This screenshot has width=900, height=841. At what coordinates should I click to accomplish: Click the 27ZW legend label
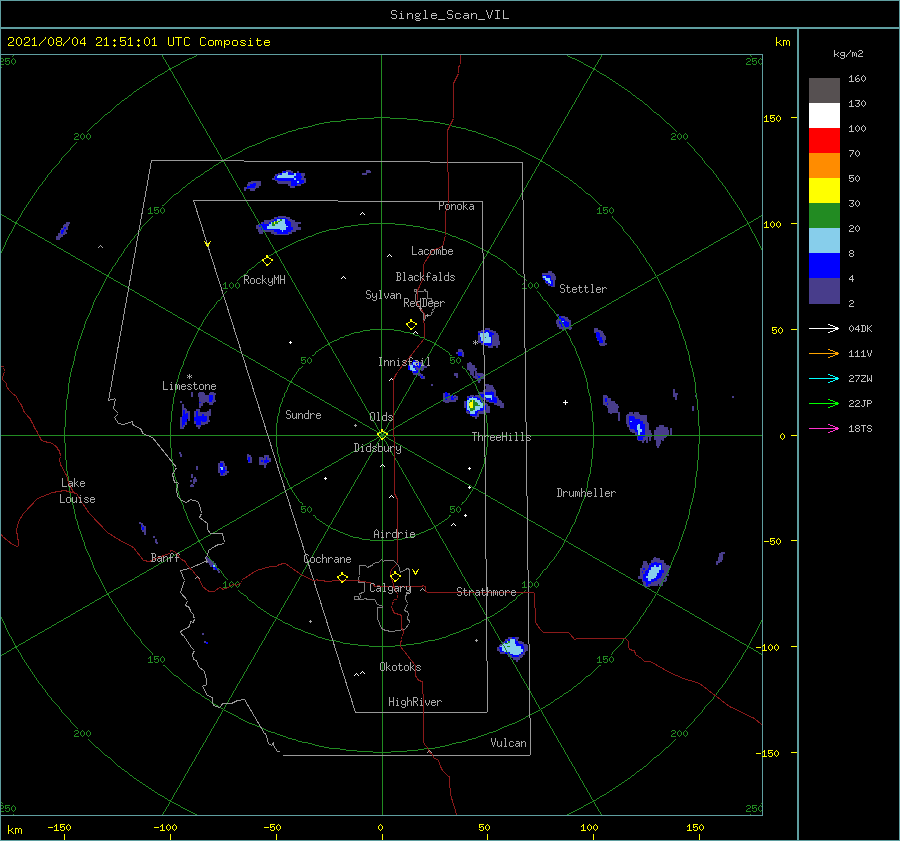point(860,378)
